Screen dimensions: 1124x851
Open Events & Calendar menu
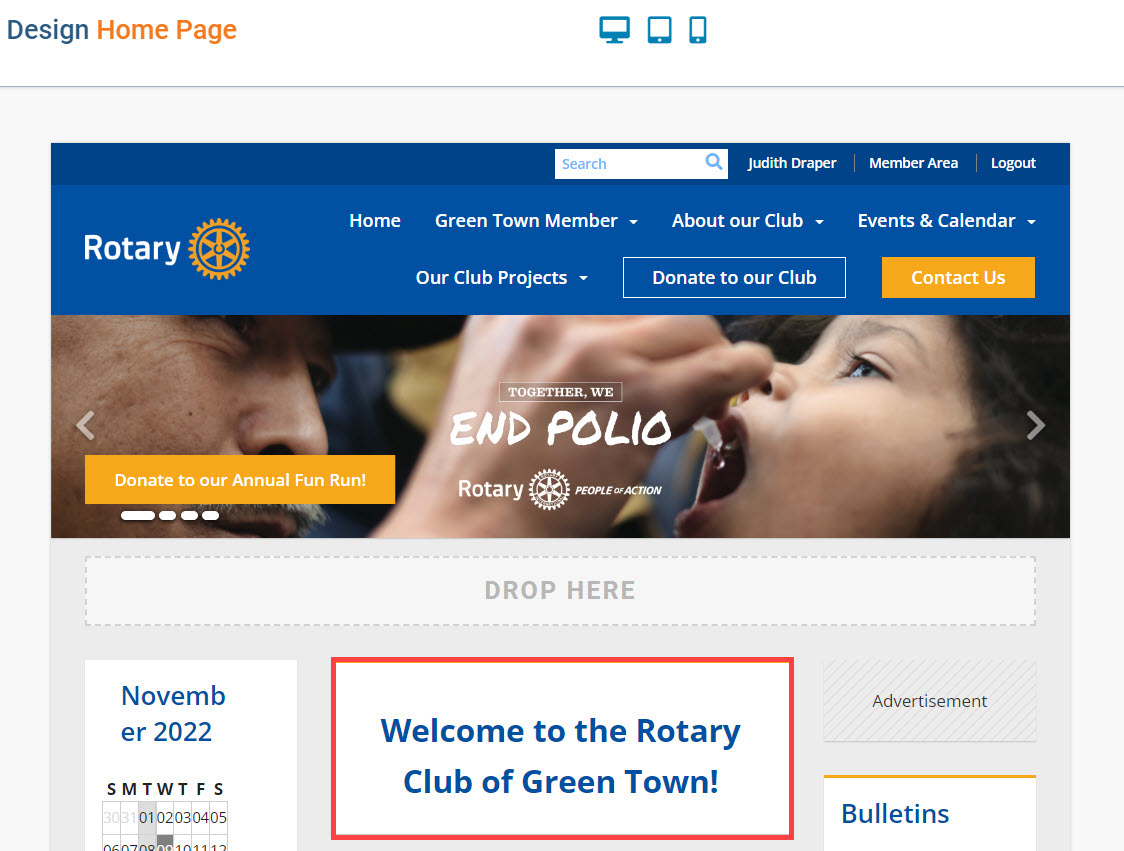[936, 221]
